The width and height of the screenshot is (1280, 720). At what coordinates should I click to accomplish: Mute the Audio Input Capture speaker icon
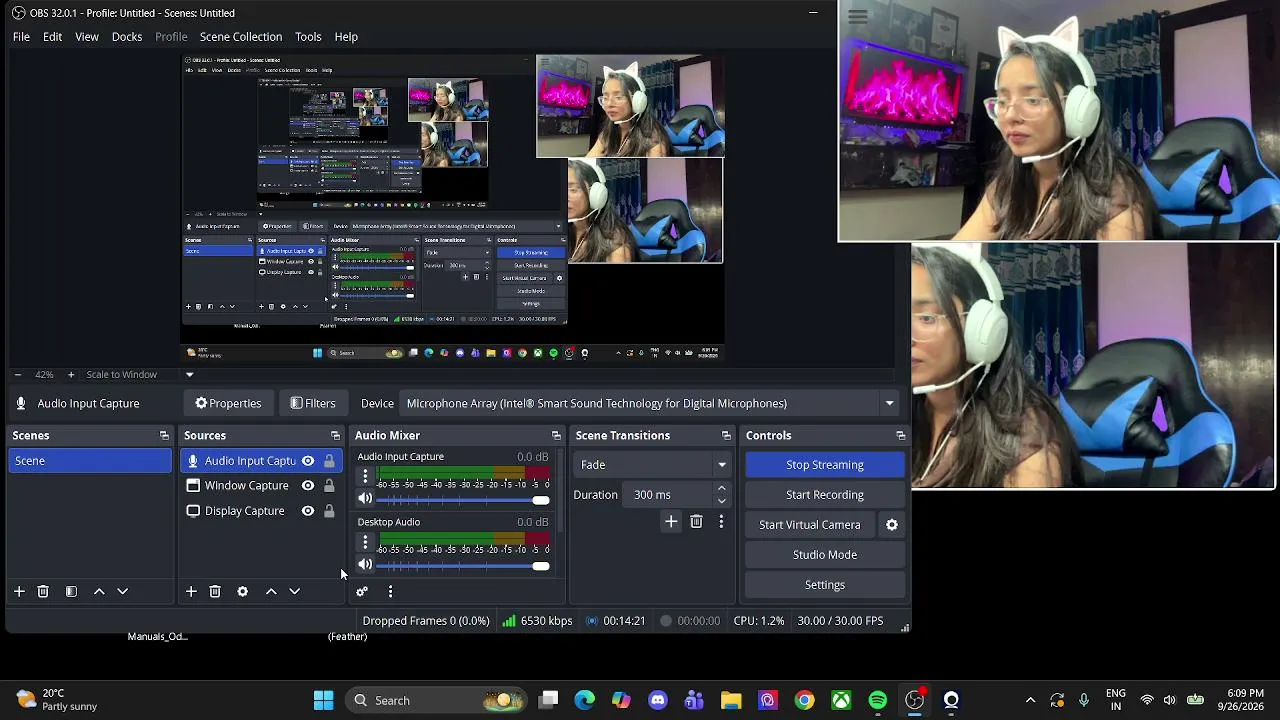click(x=365, y=499)
